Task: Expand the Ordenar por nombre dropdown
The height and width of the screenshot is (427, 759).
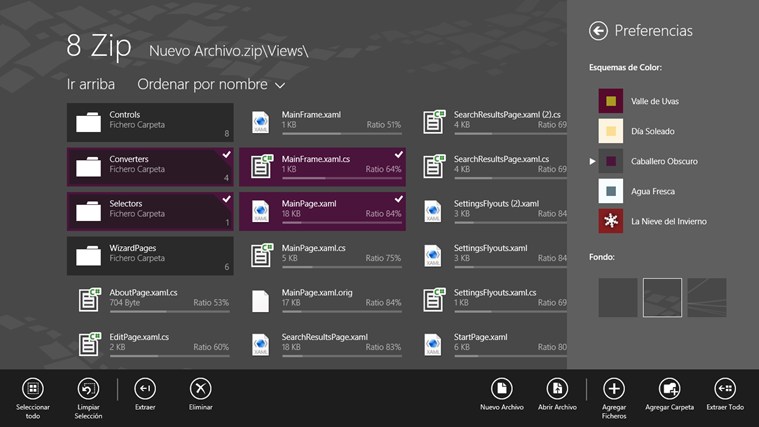Action: tap(211, 85)
